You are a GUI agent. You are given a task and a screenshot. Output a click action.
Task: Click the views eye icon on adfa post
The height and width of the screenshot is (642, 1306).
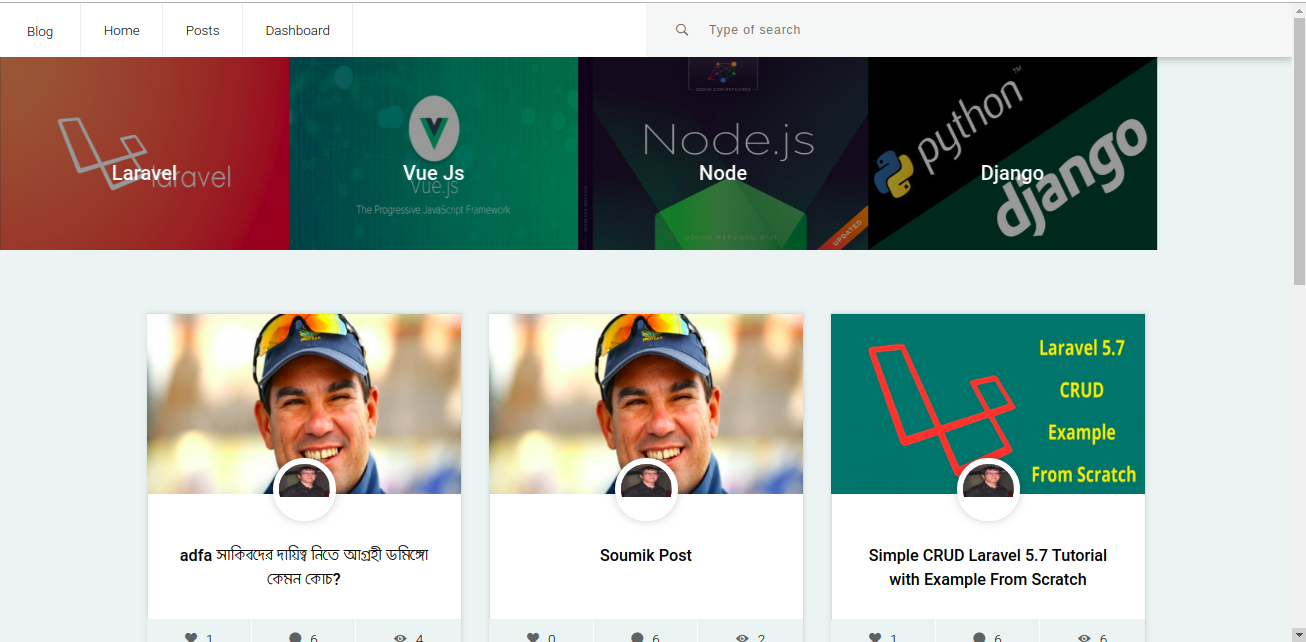pos(400,637)
